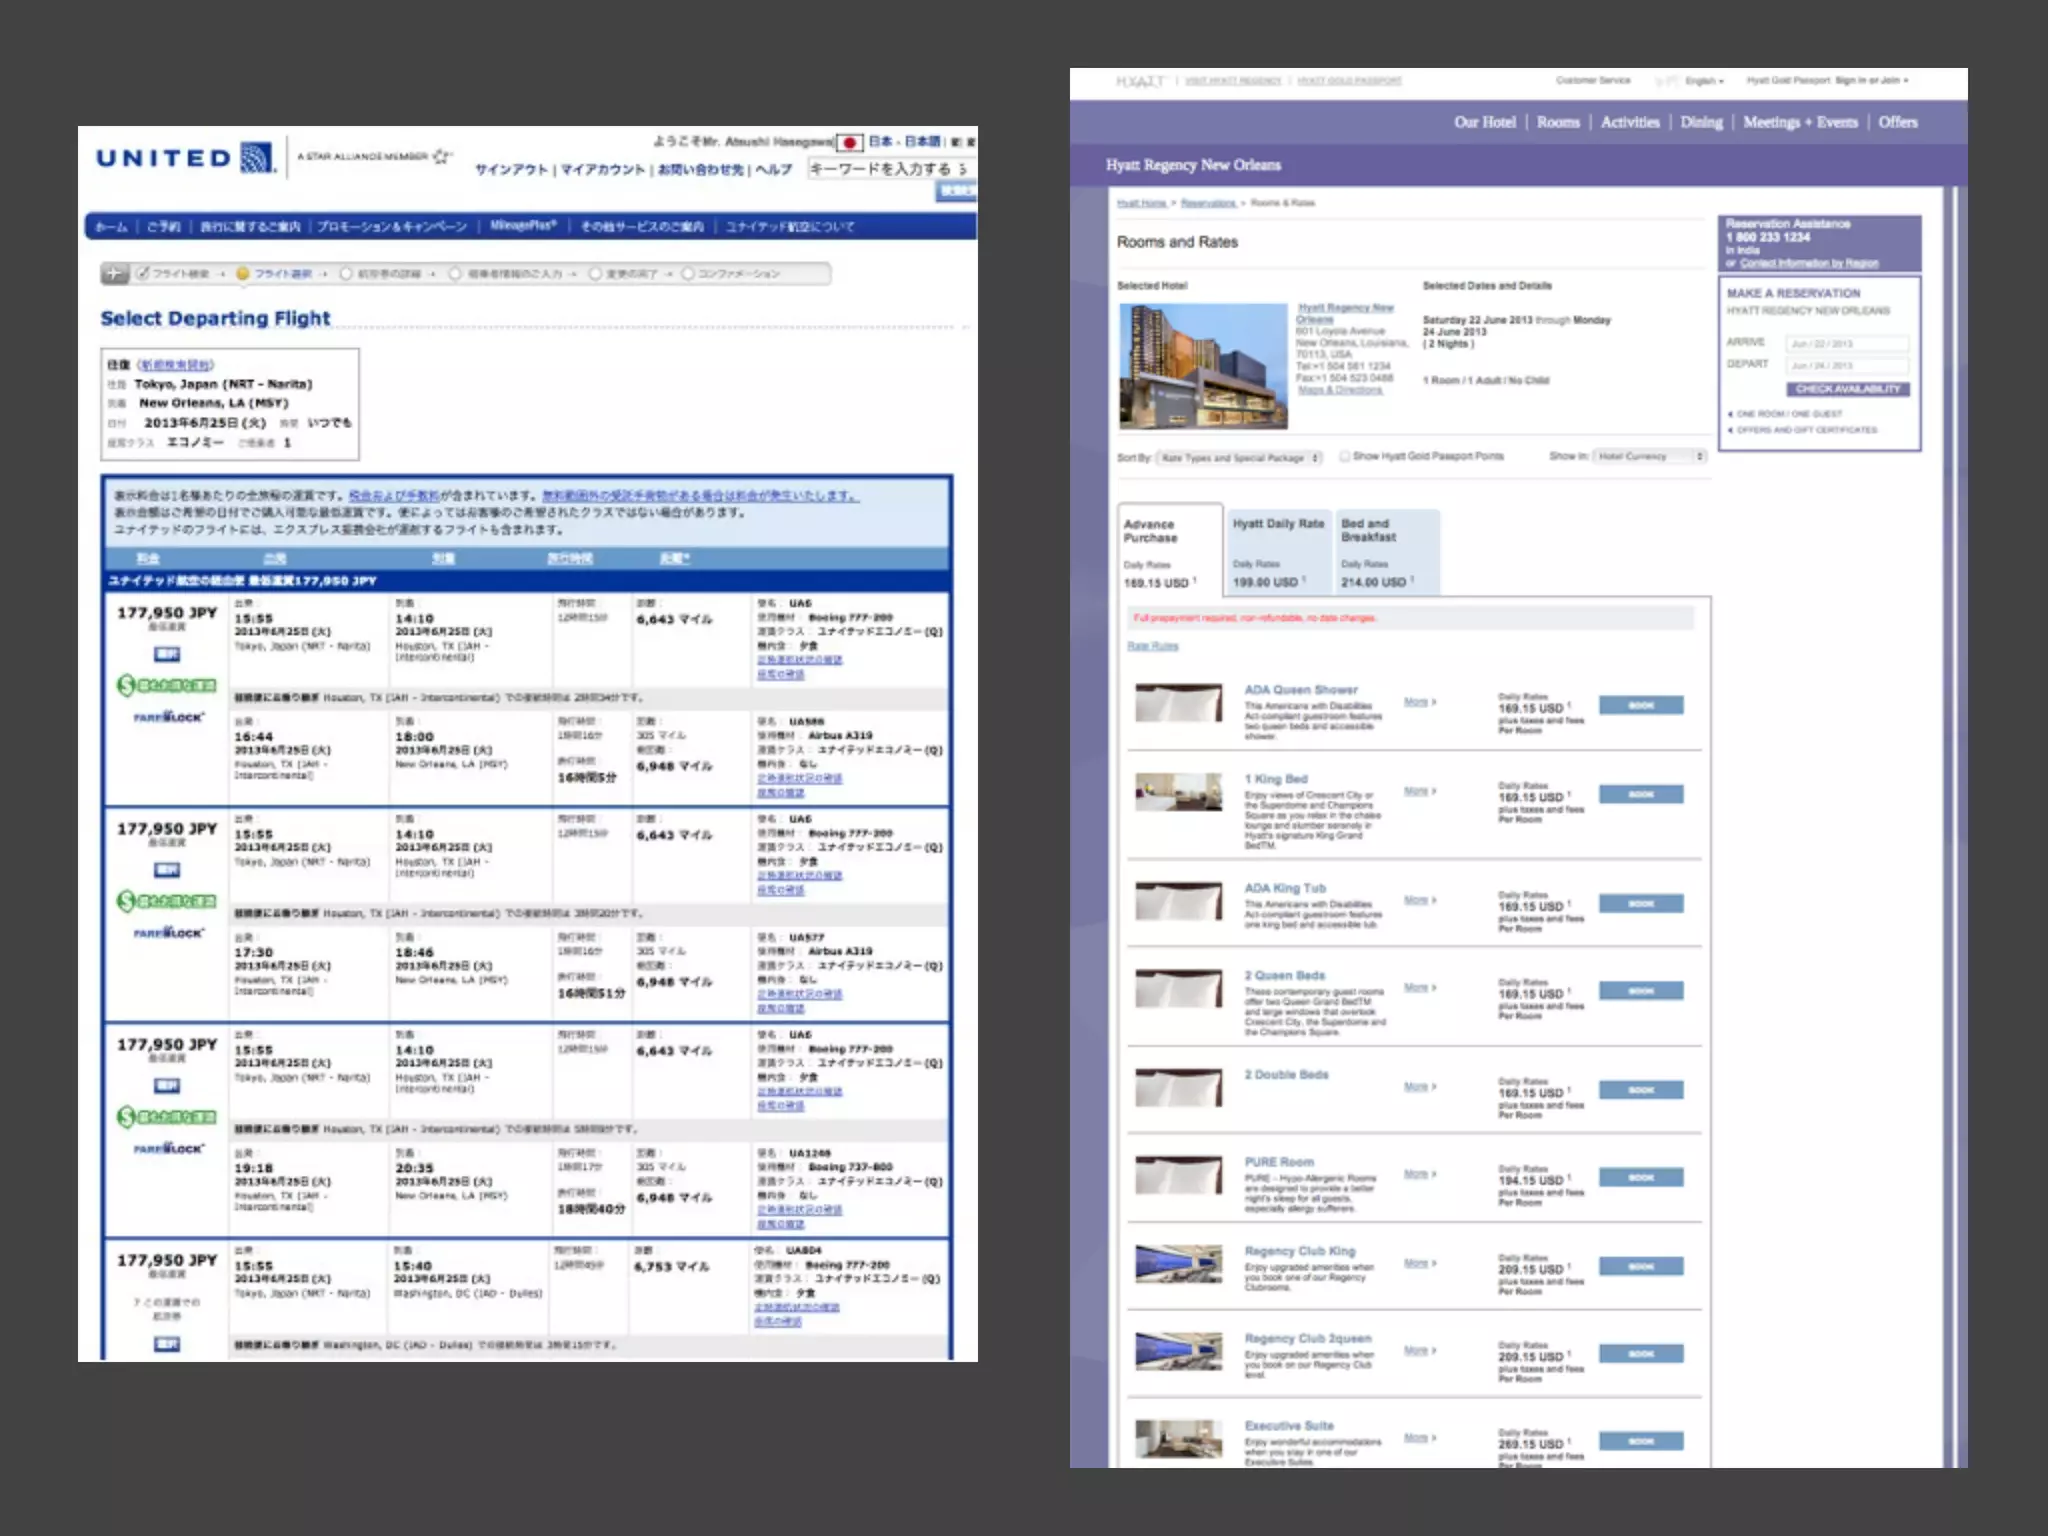The image size is (2048, 1536).
Task: Open the Sort By rate types dropdown
Action: [1239, 457]
